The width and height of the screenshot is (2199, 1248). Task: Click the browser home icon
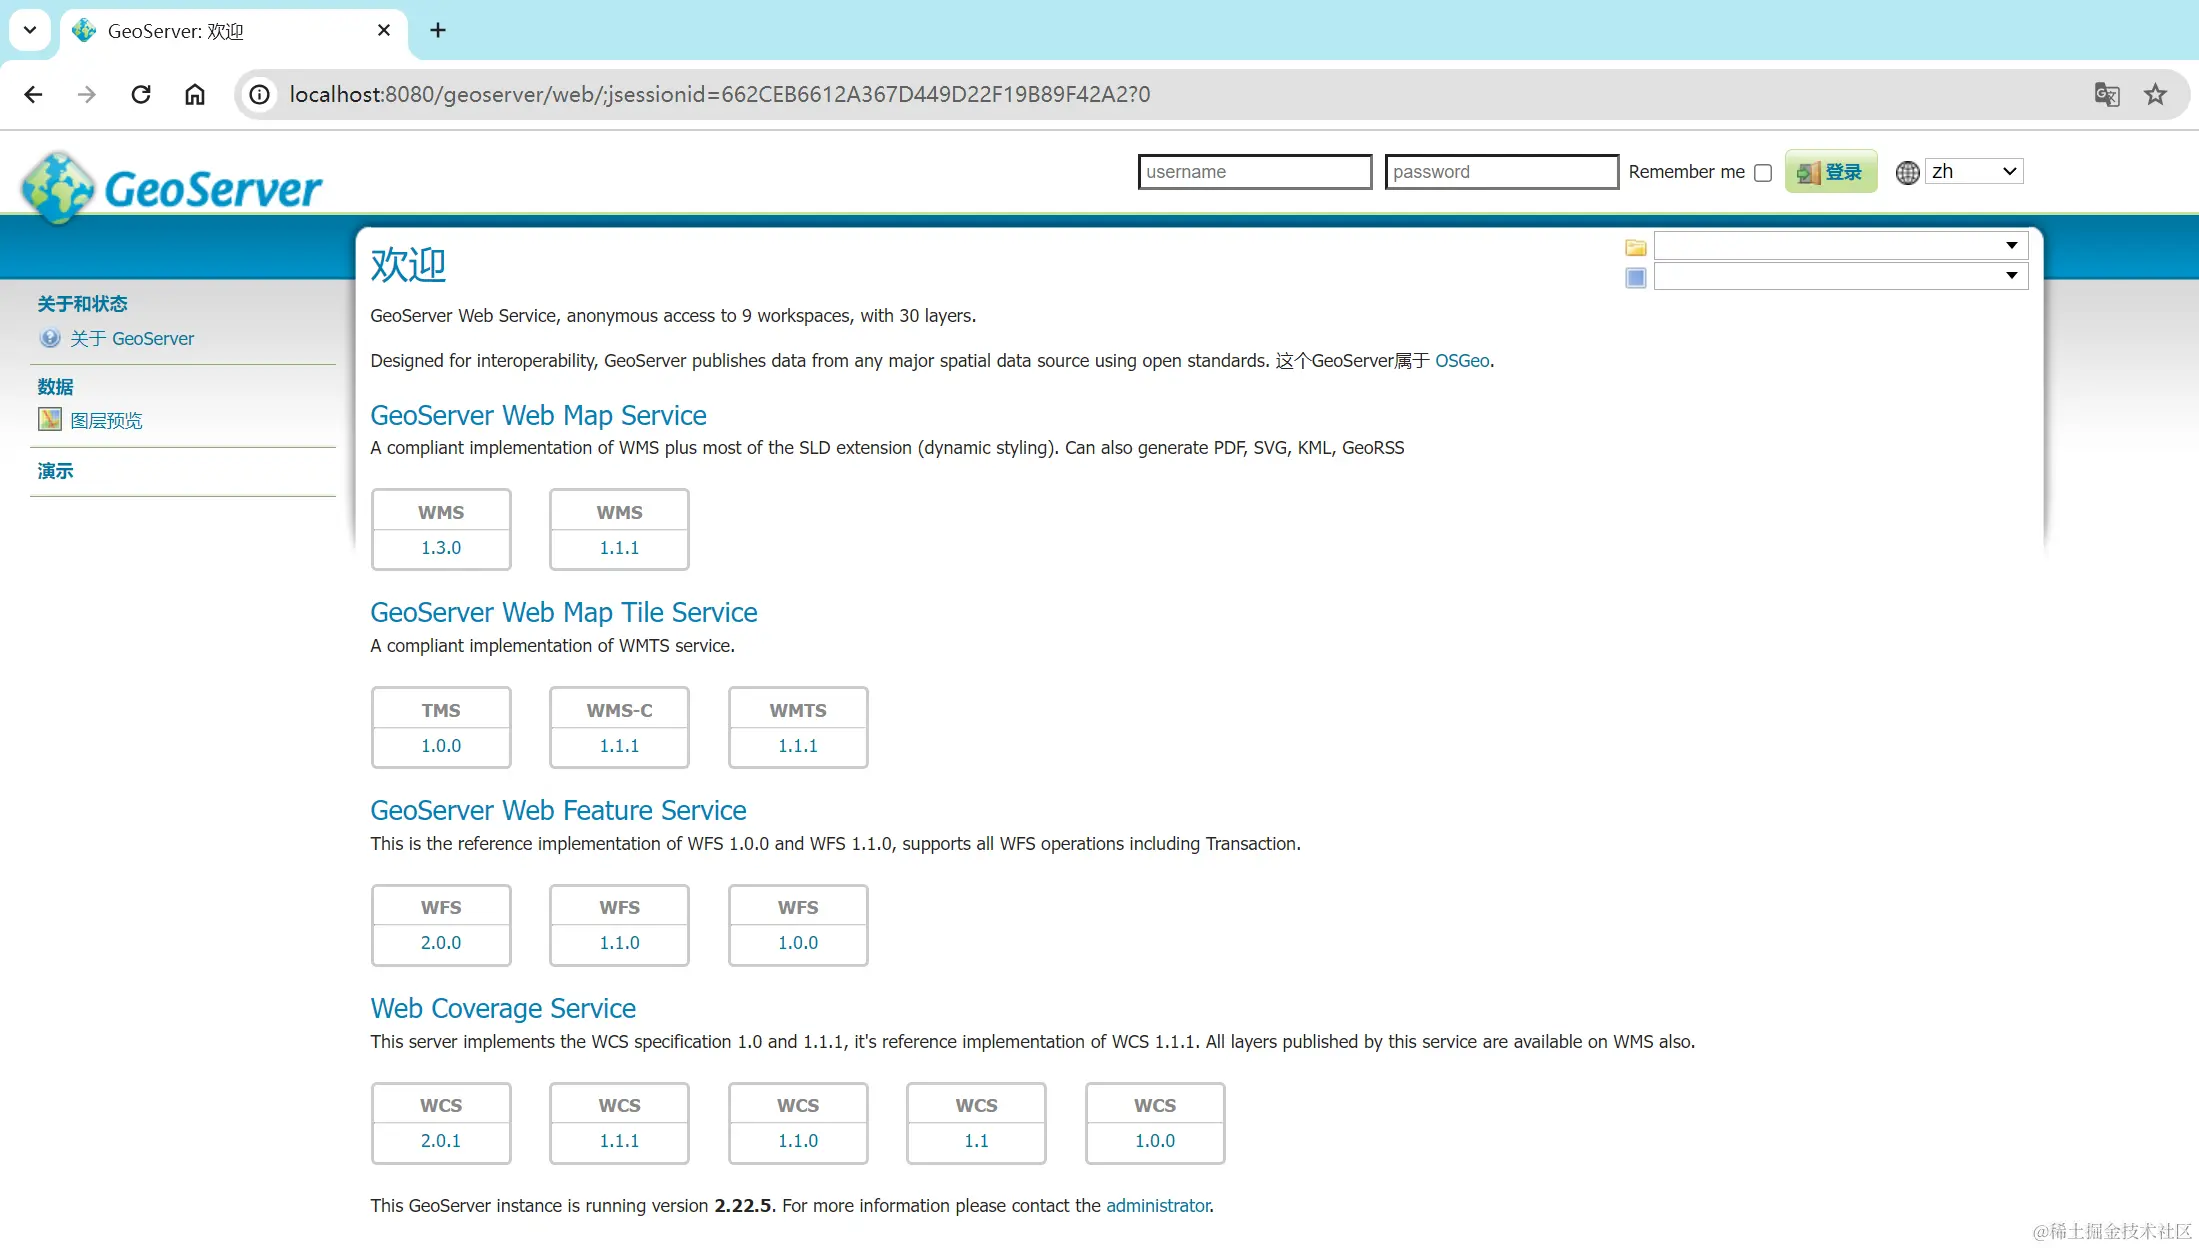point(195,94)
